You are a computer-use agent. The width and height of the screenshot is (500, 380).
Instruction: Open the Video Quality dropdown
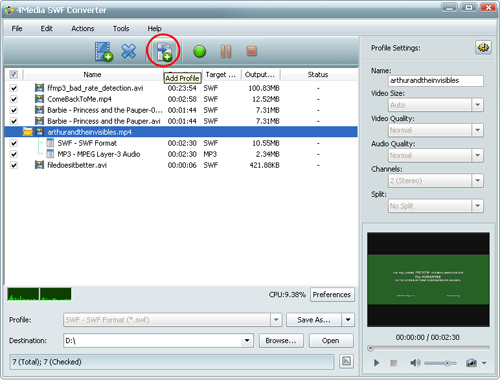477,130
